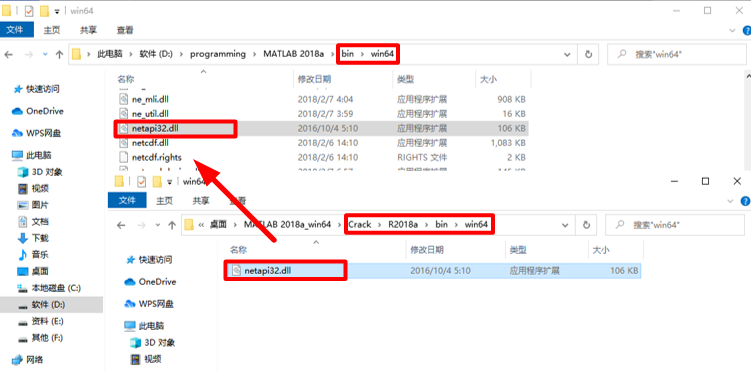Sort by 名称 column in the back window
Screen dimensions: 754x382
point(126,79)
